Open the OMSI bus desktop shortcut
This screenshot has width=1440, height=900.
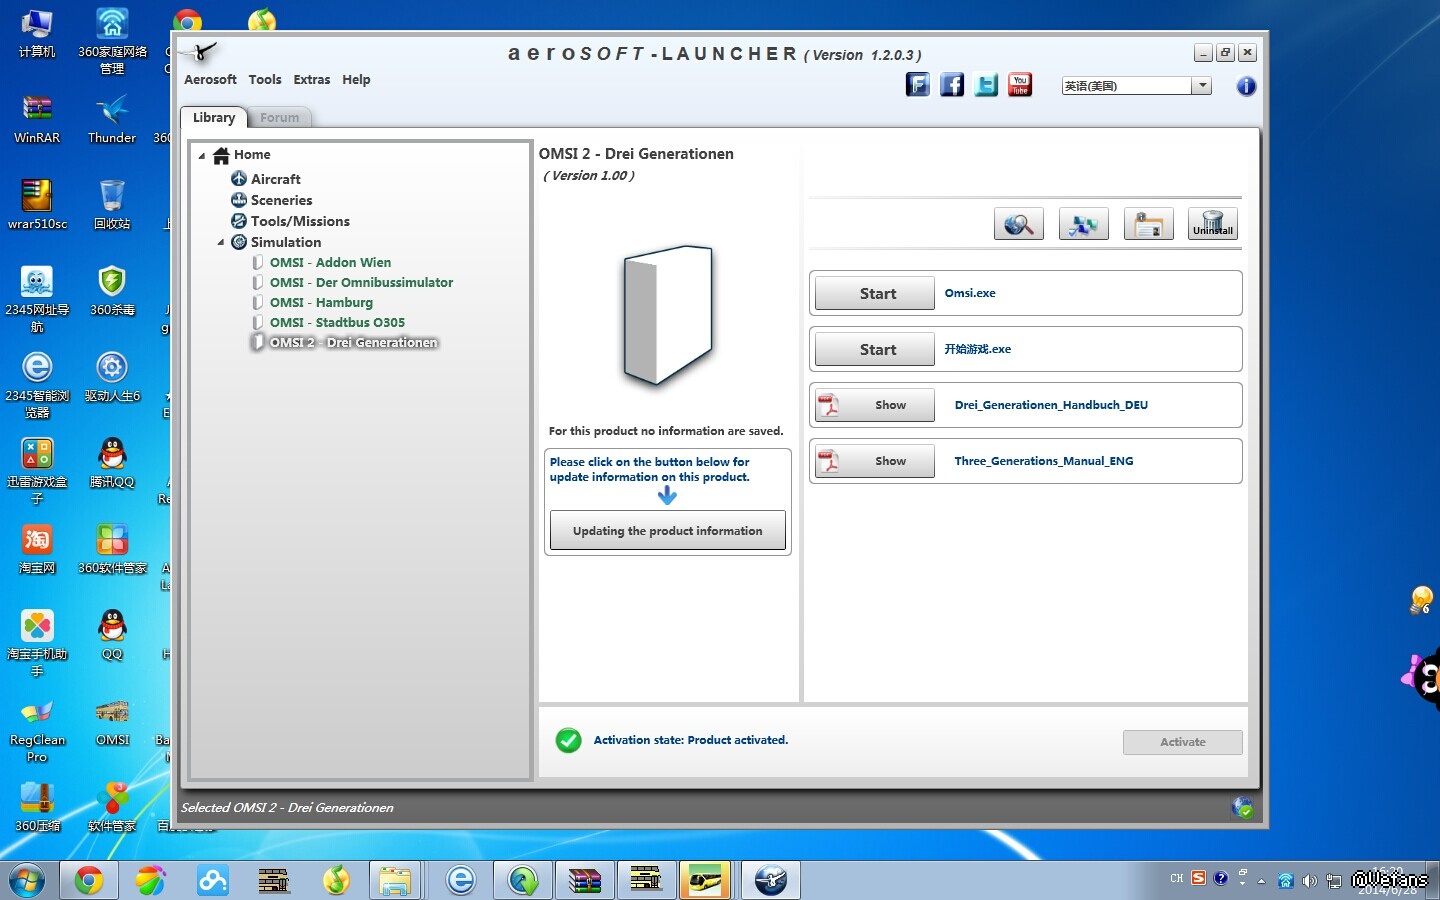click(x=112, y=722)
